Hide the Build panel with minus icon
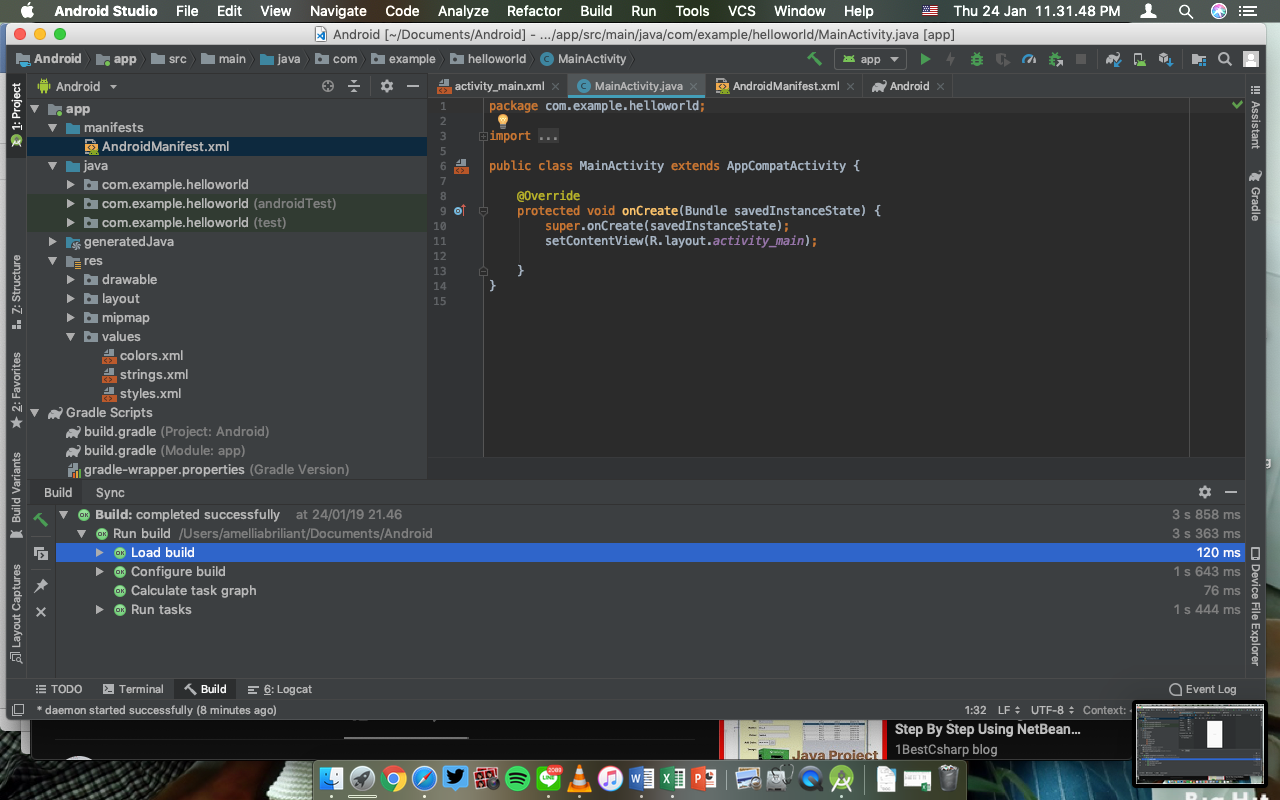This screenshot has width=1280, height=800. coord(1231,492)
